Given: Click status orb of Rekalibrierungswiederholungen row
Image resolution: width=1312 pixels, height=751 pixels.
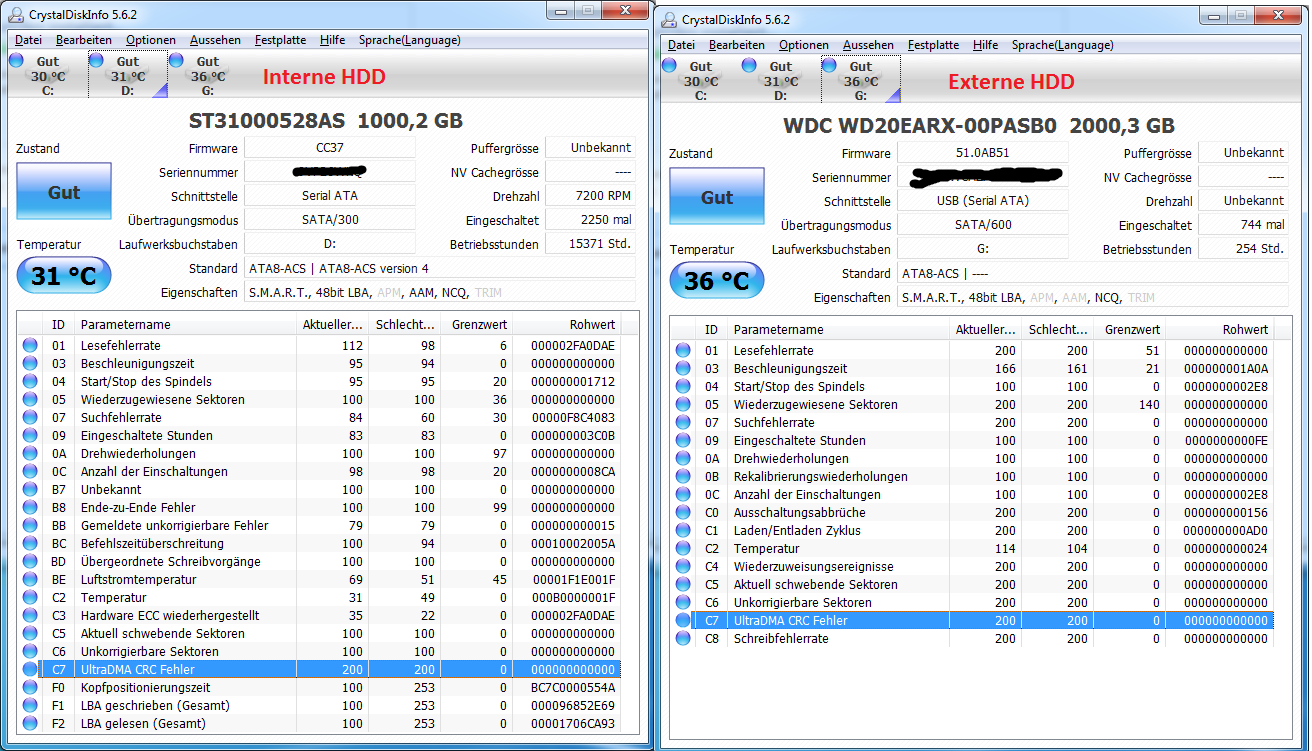Looking at the screenshot, I should click(683, 476).
